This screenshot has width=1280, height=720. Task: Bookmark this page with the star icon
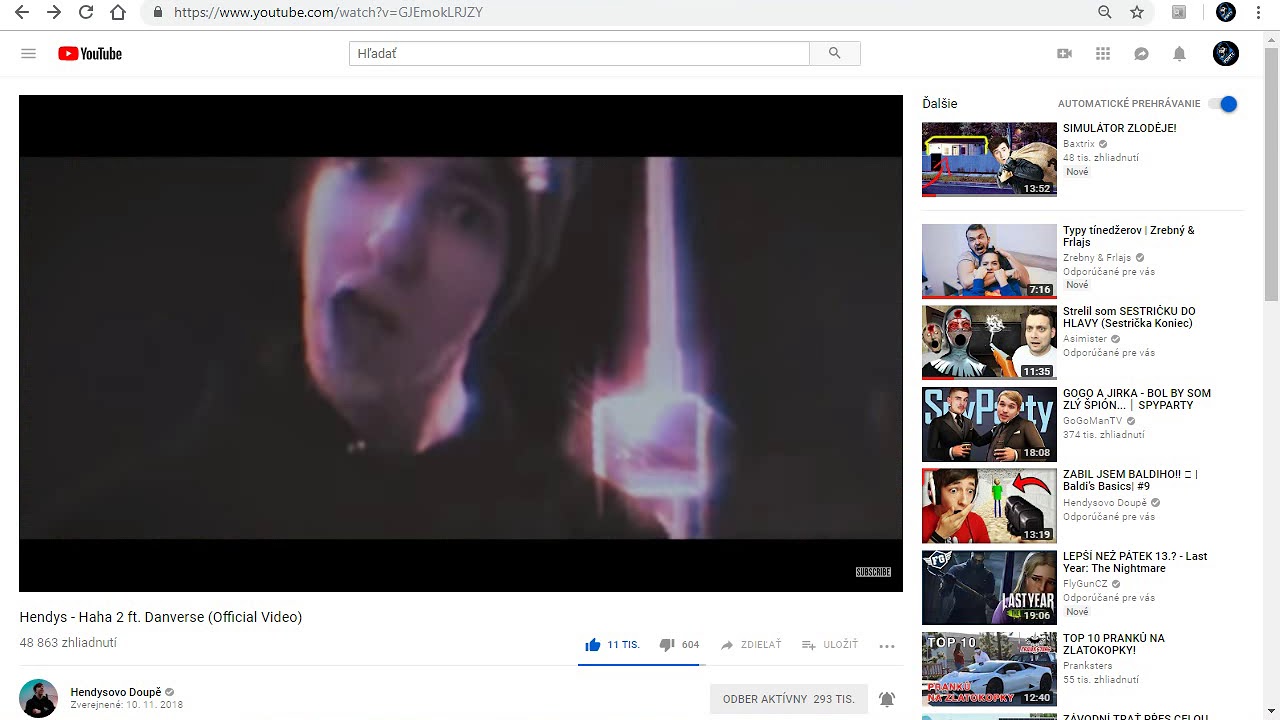tap(1137, 12)
